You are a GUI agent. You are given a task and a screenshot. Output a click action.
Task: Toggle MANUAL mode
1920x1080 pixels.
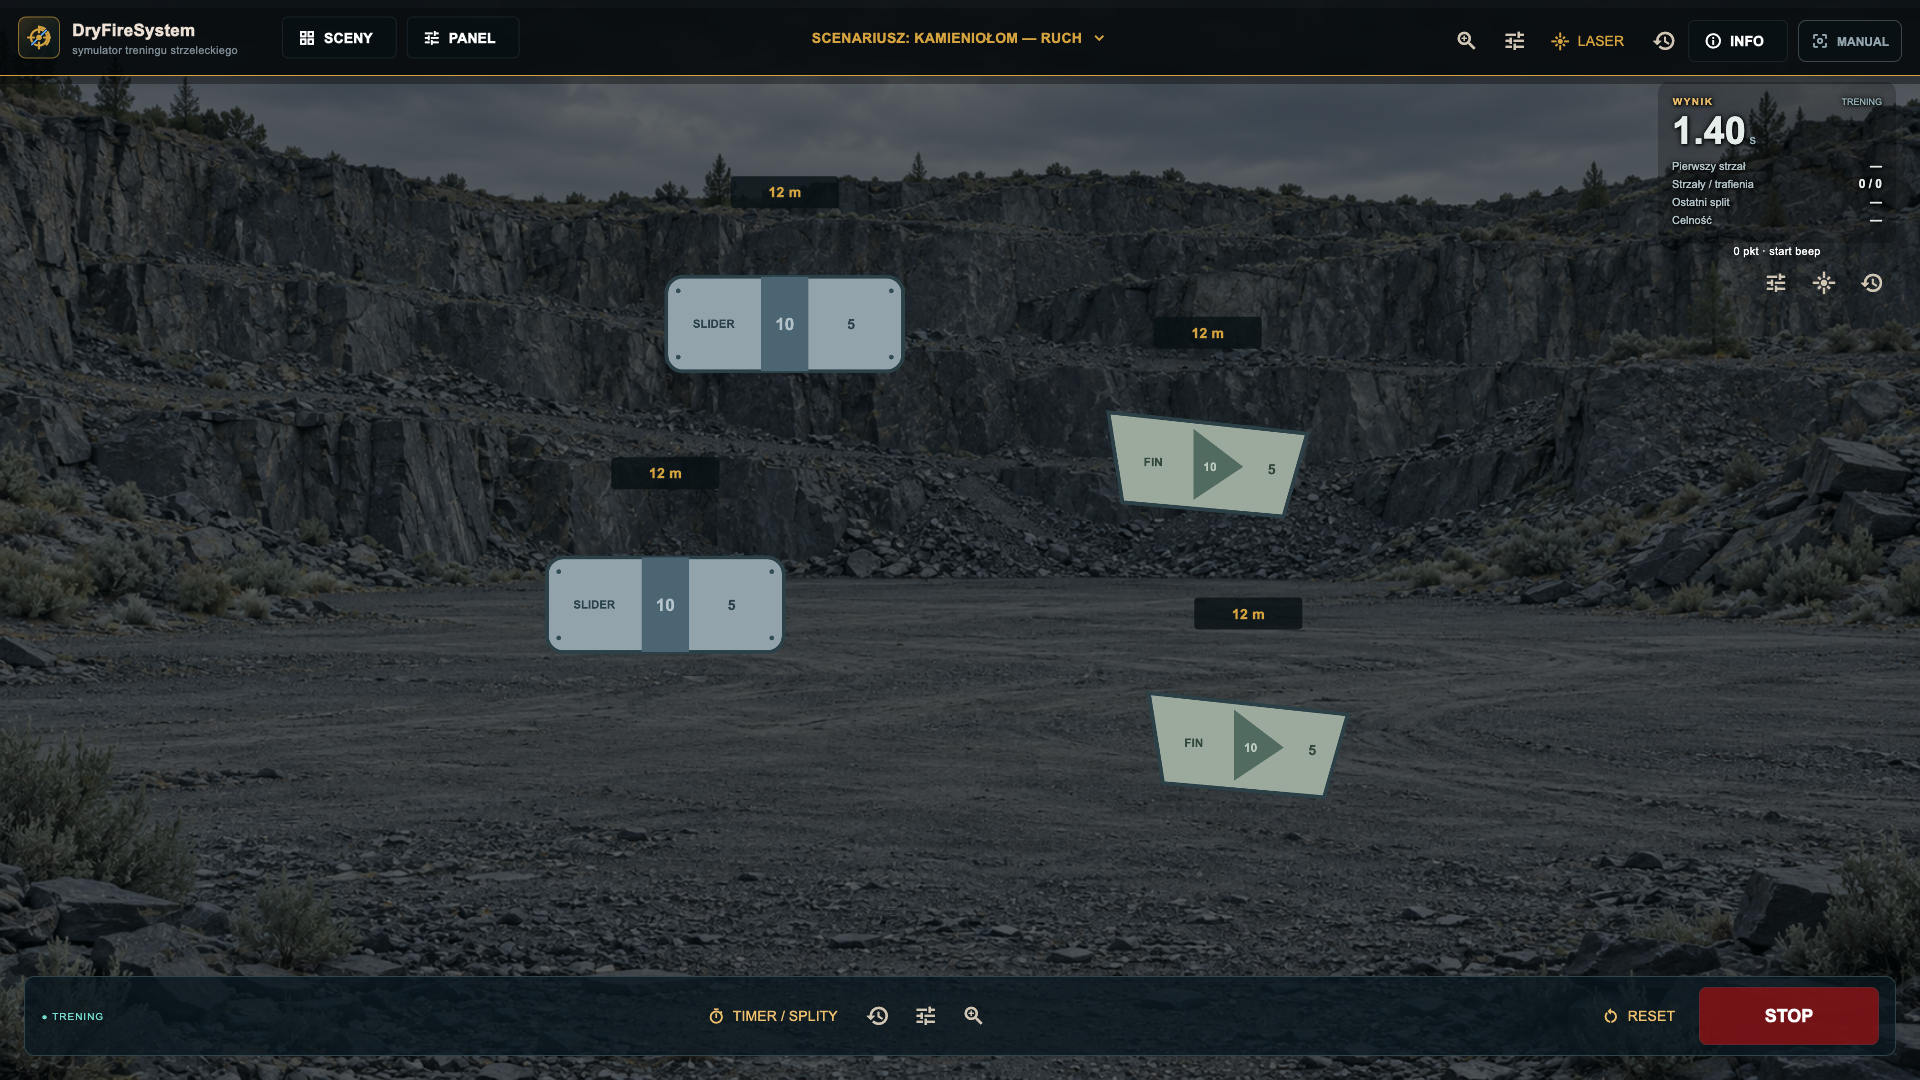click(x=1850, y=41)
